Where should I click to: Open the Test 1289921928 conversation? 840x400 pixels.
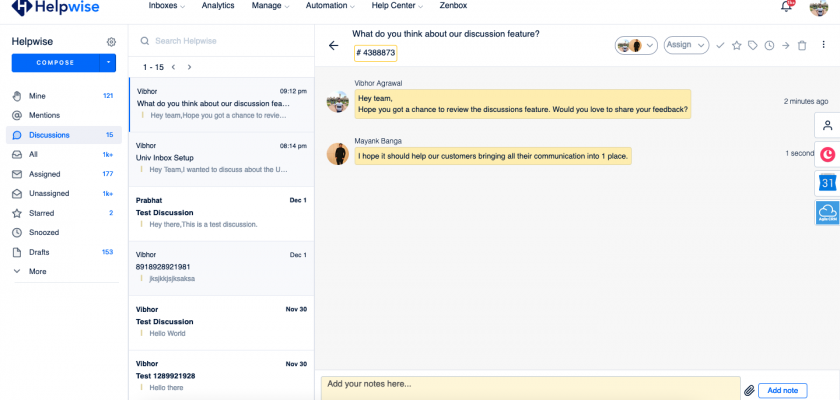(x=221, y=375)
